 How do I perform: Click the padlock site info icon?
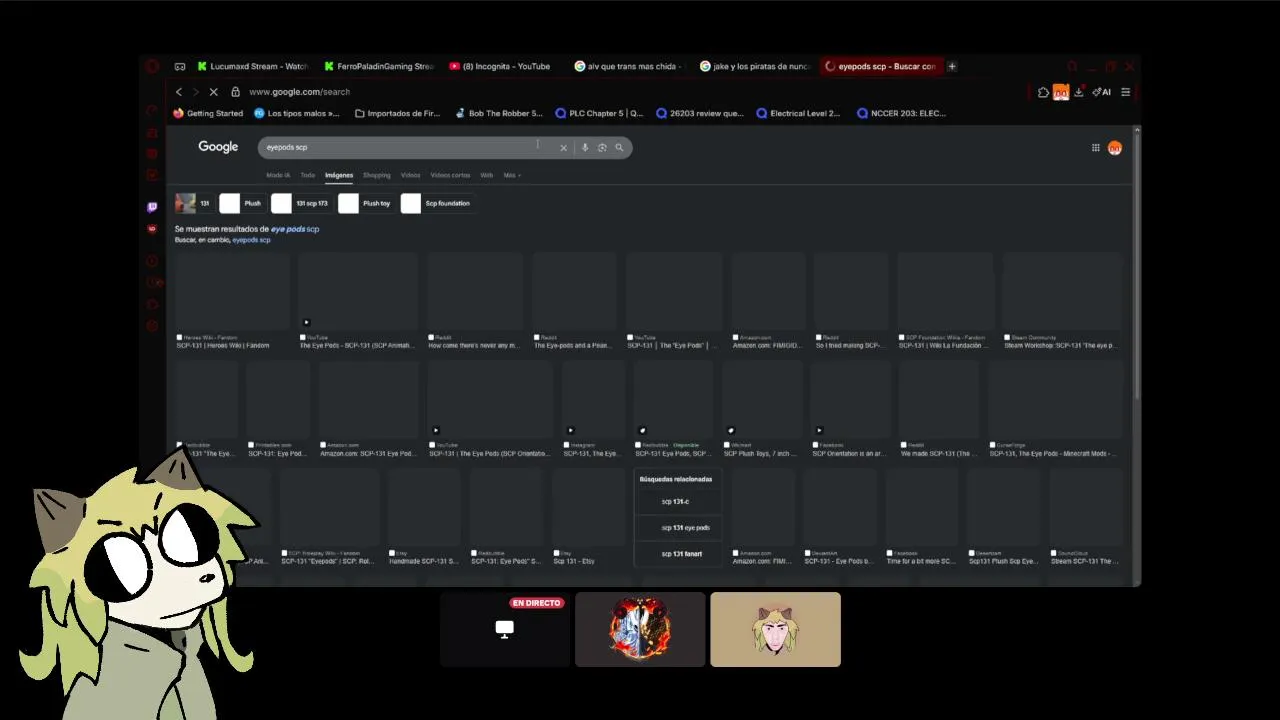(x=235, y=92)
